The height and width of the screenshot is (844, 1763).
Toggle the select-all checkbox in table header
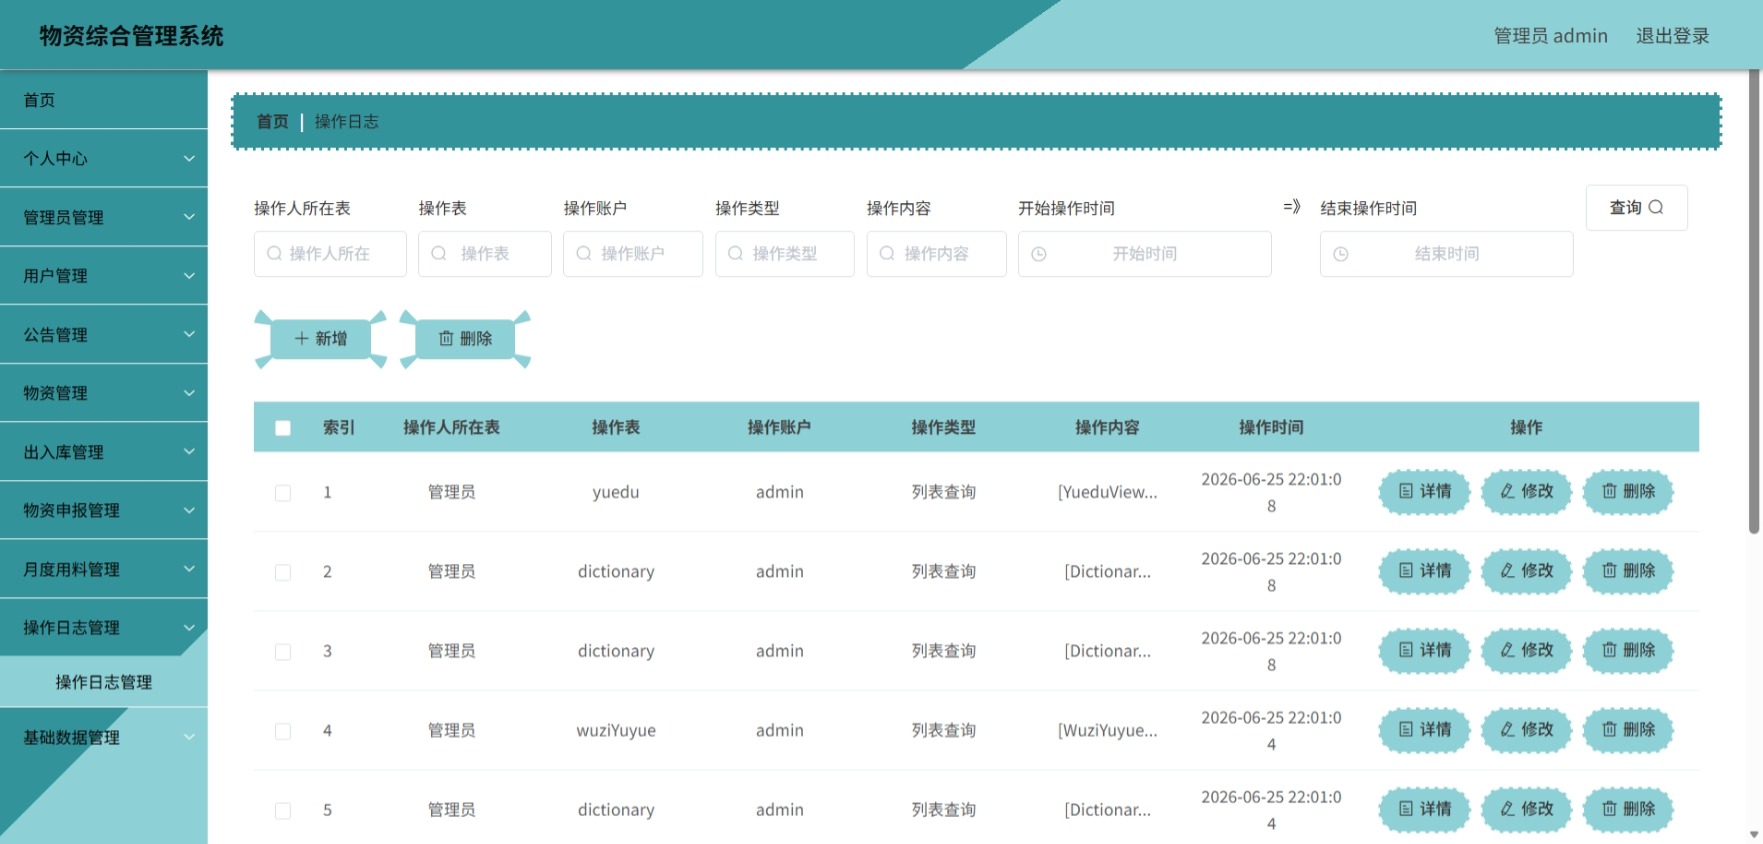click(283, 428)
